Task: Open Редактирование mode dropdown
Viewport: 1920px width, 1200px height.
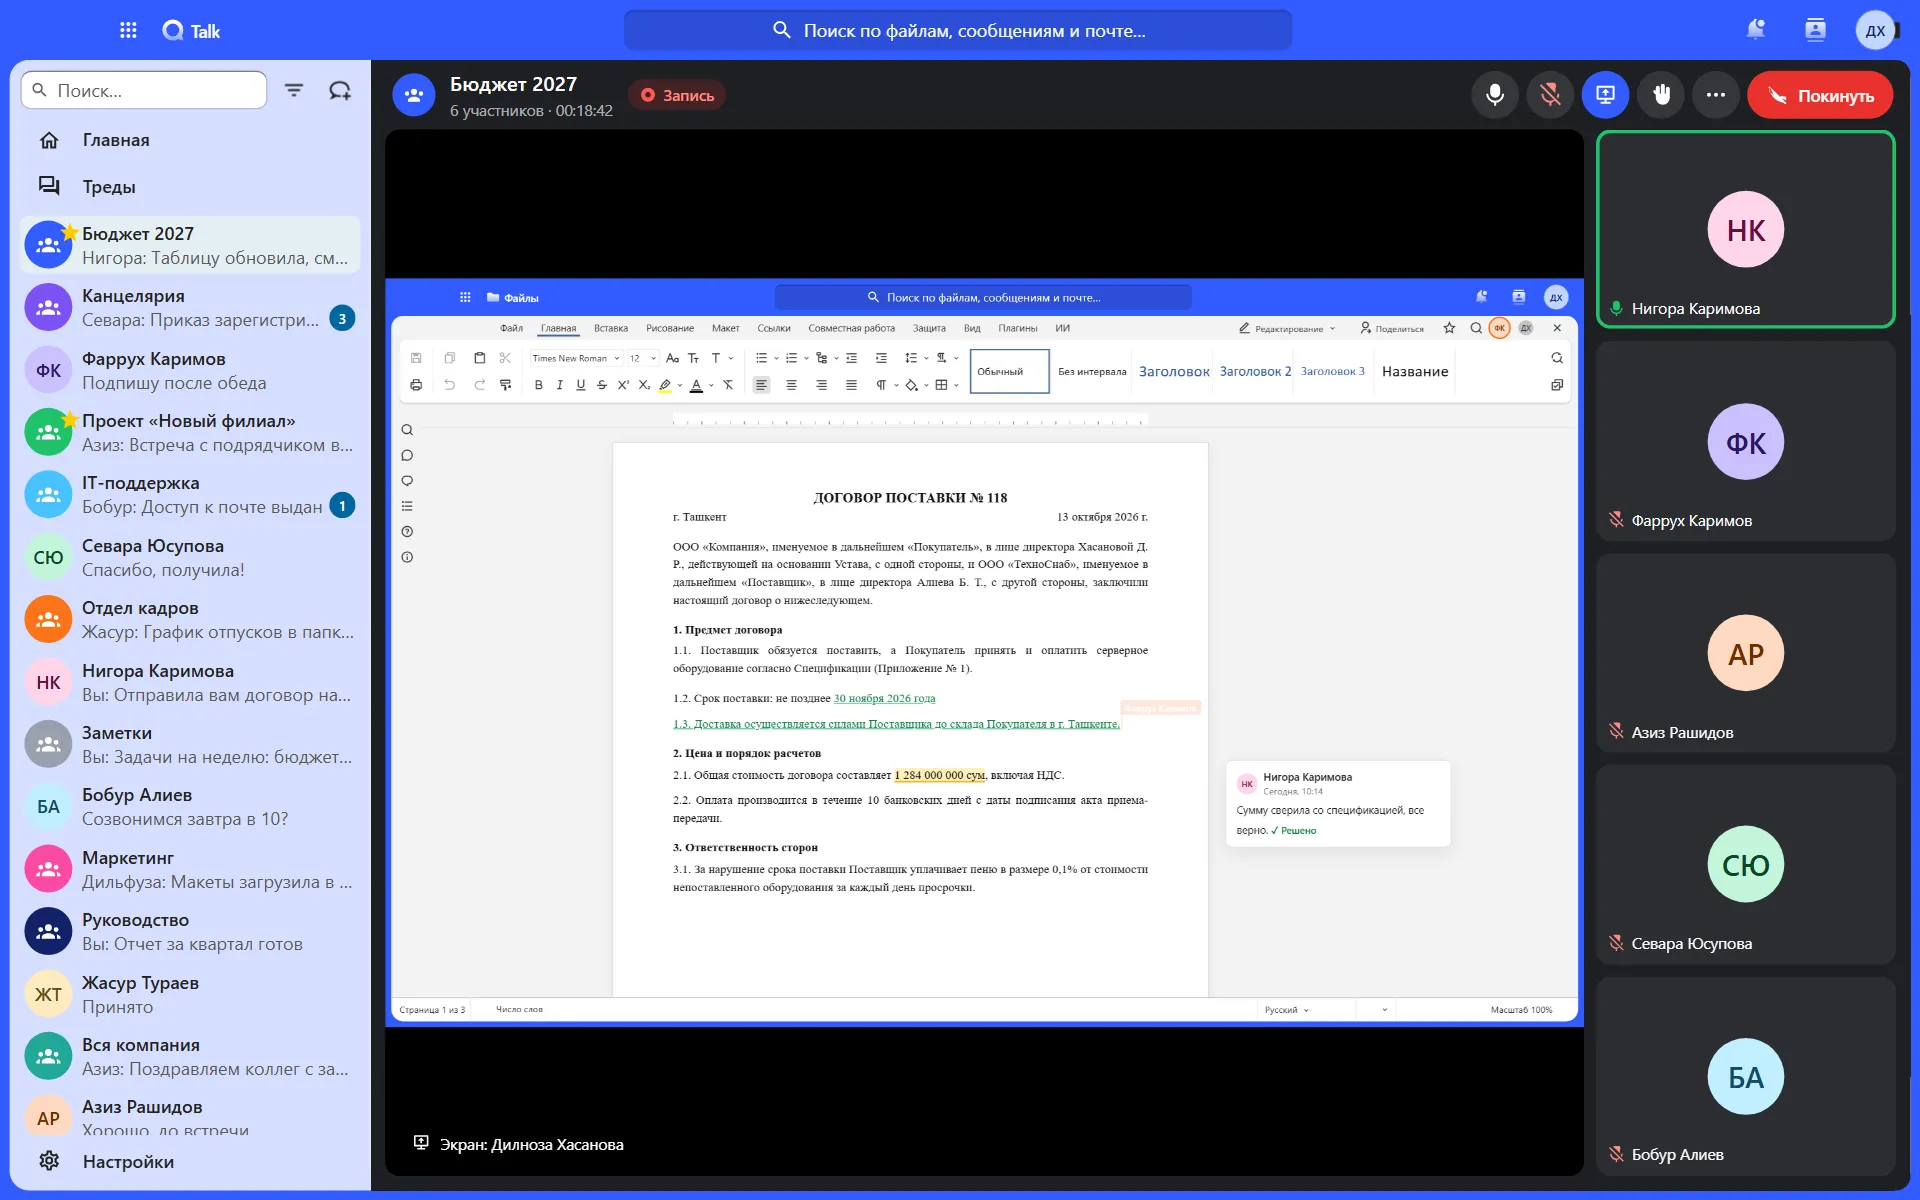Action: click(1287, 328)
